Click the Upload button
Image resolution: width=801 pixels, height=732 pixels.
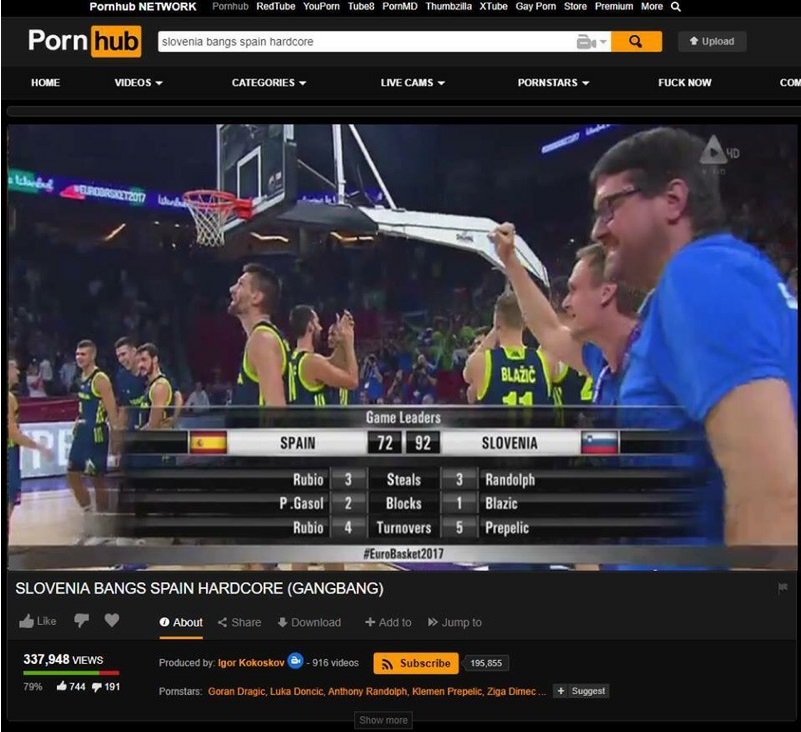(x=712, y=41)
